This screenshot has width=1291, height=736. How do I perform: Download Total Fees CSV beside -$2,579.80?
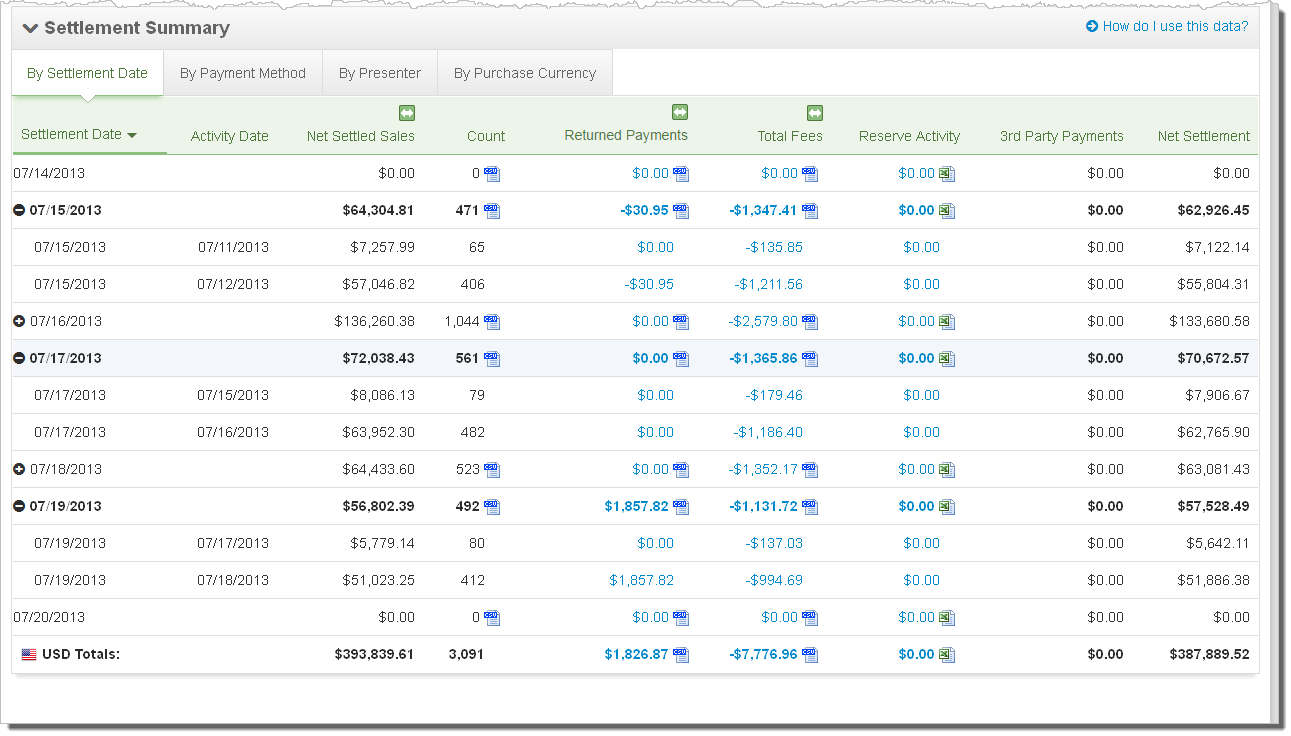point(810,322)
